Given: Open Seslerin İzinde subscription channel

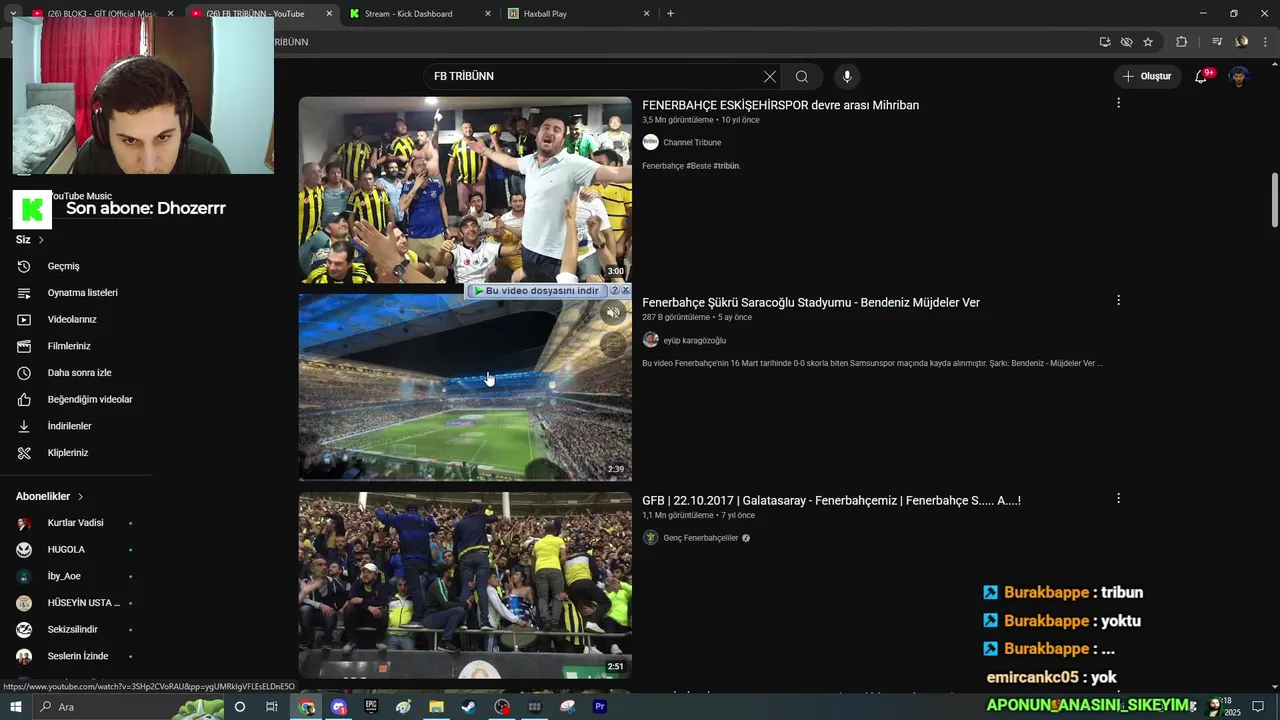Looking at the screenshot, I should click(x=76, y=656).
